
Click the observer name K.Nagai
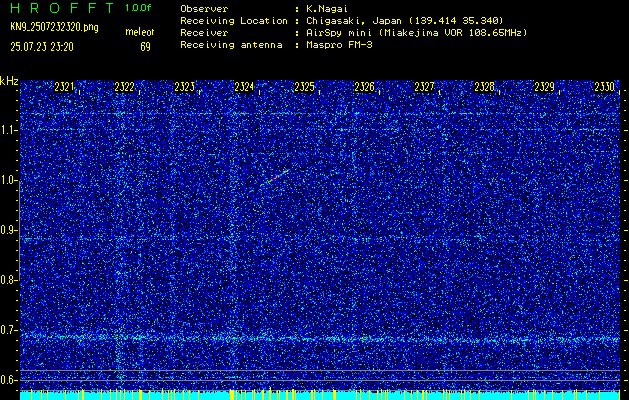326,9
